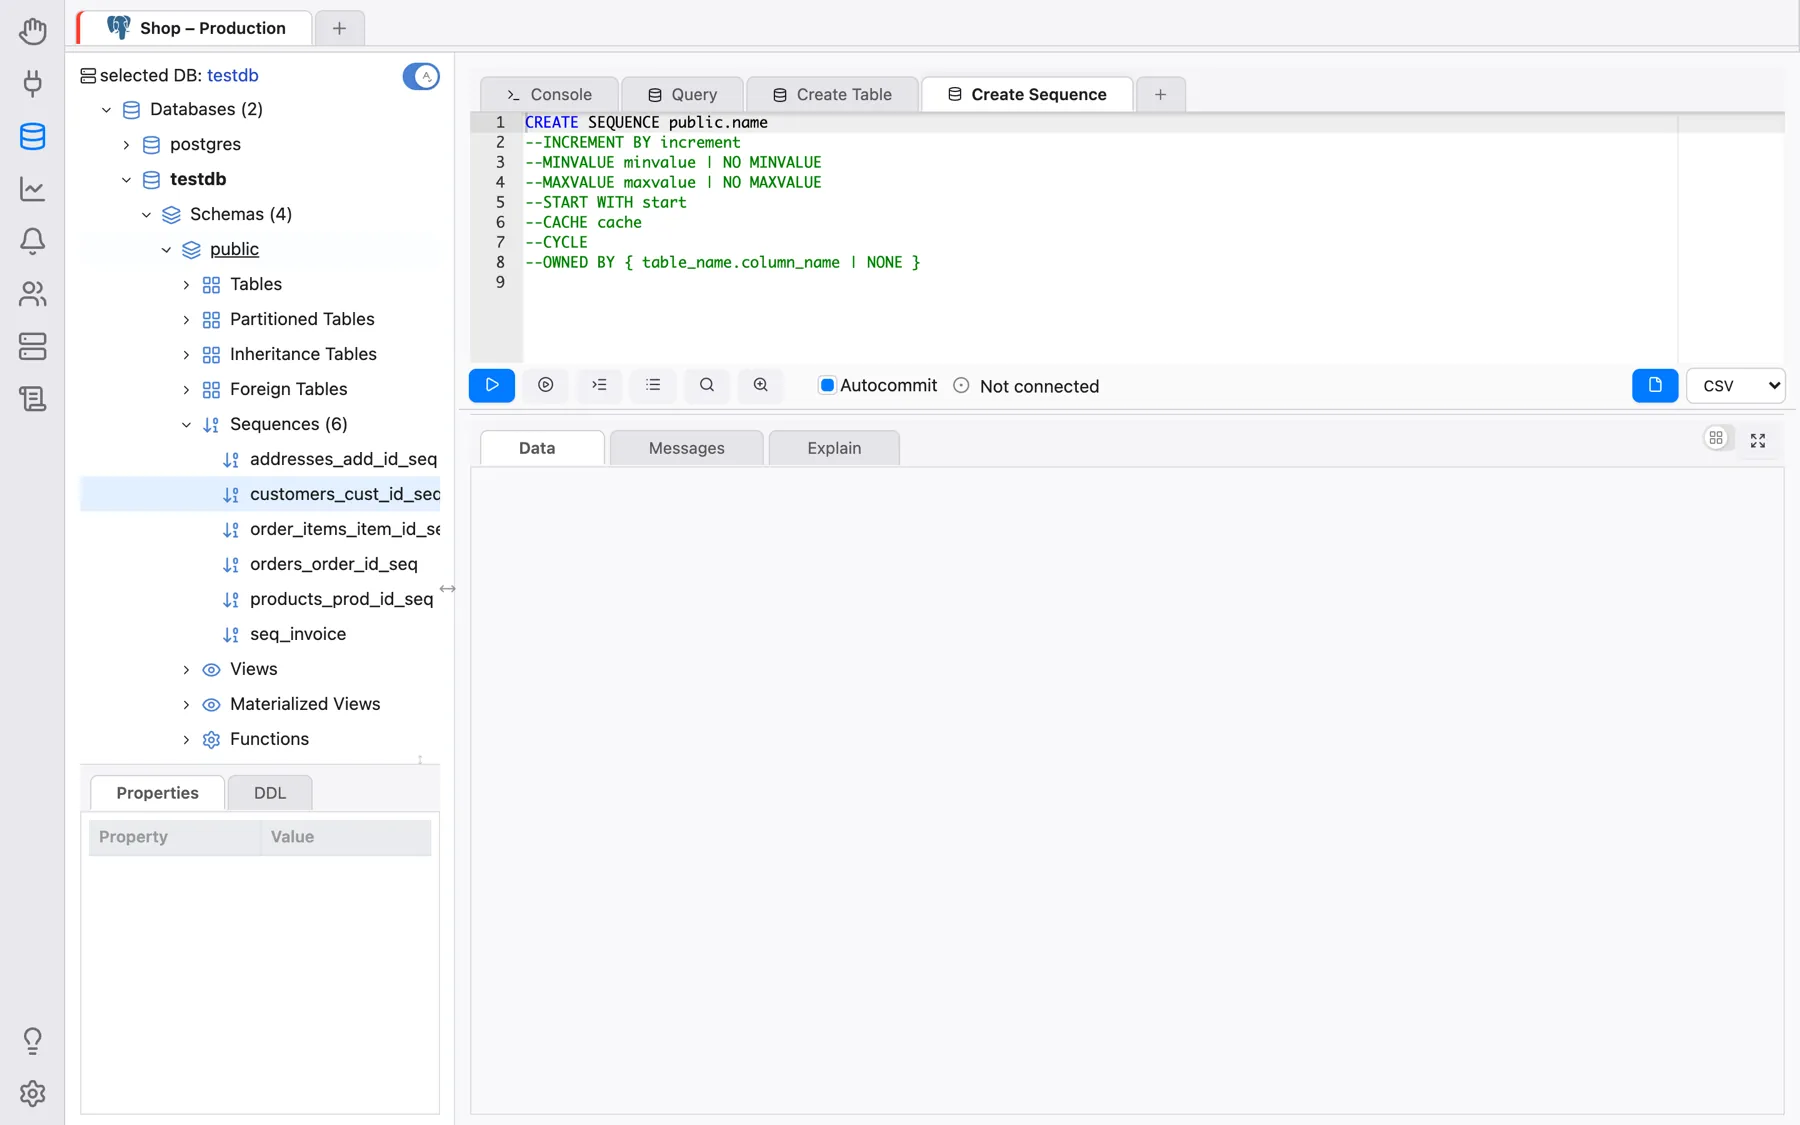Image resolution: width=1800 pixels, height=1125 pixels.
Task: Expand the Tables node
Action: 186,285
